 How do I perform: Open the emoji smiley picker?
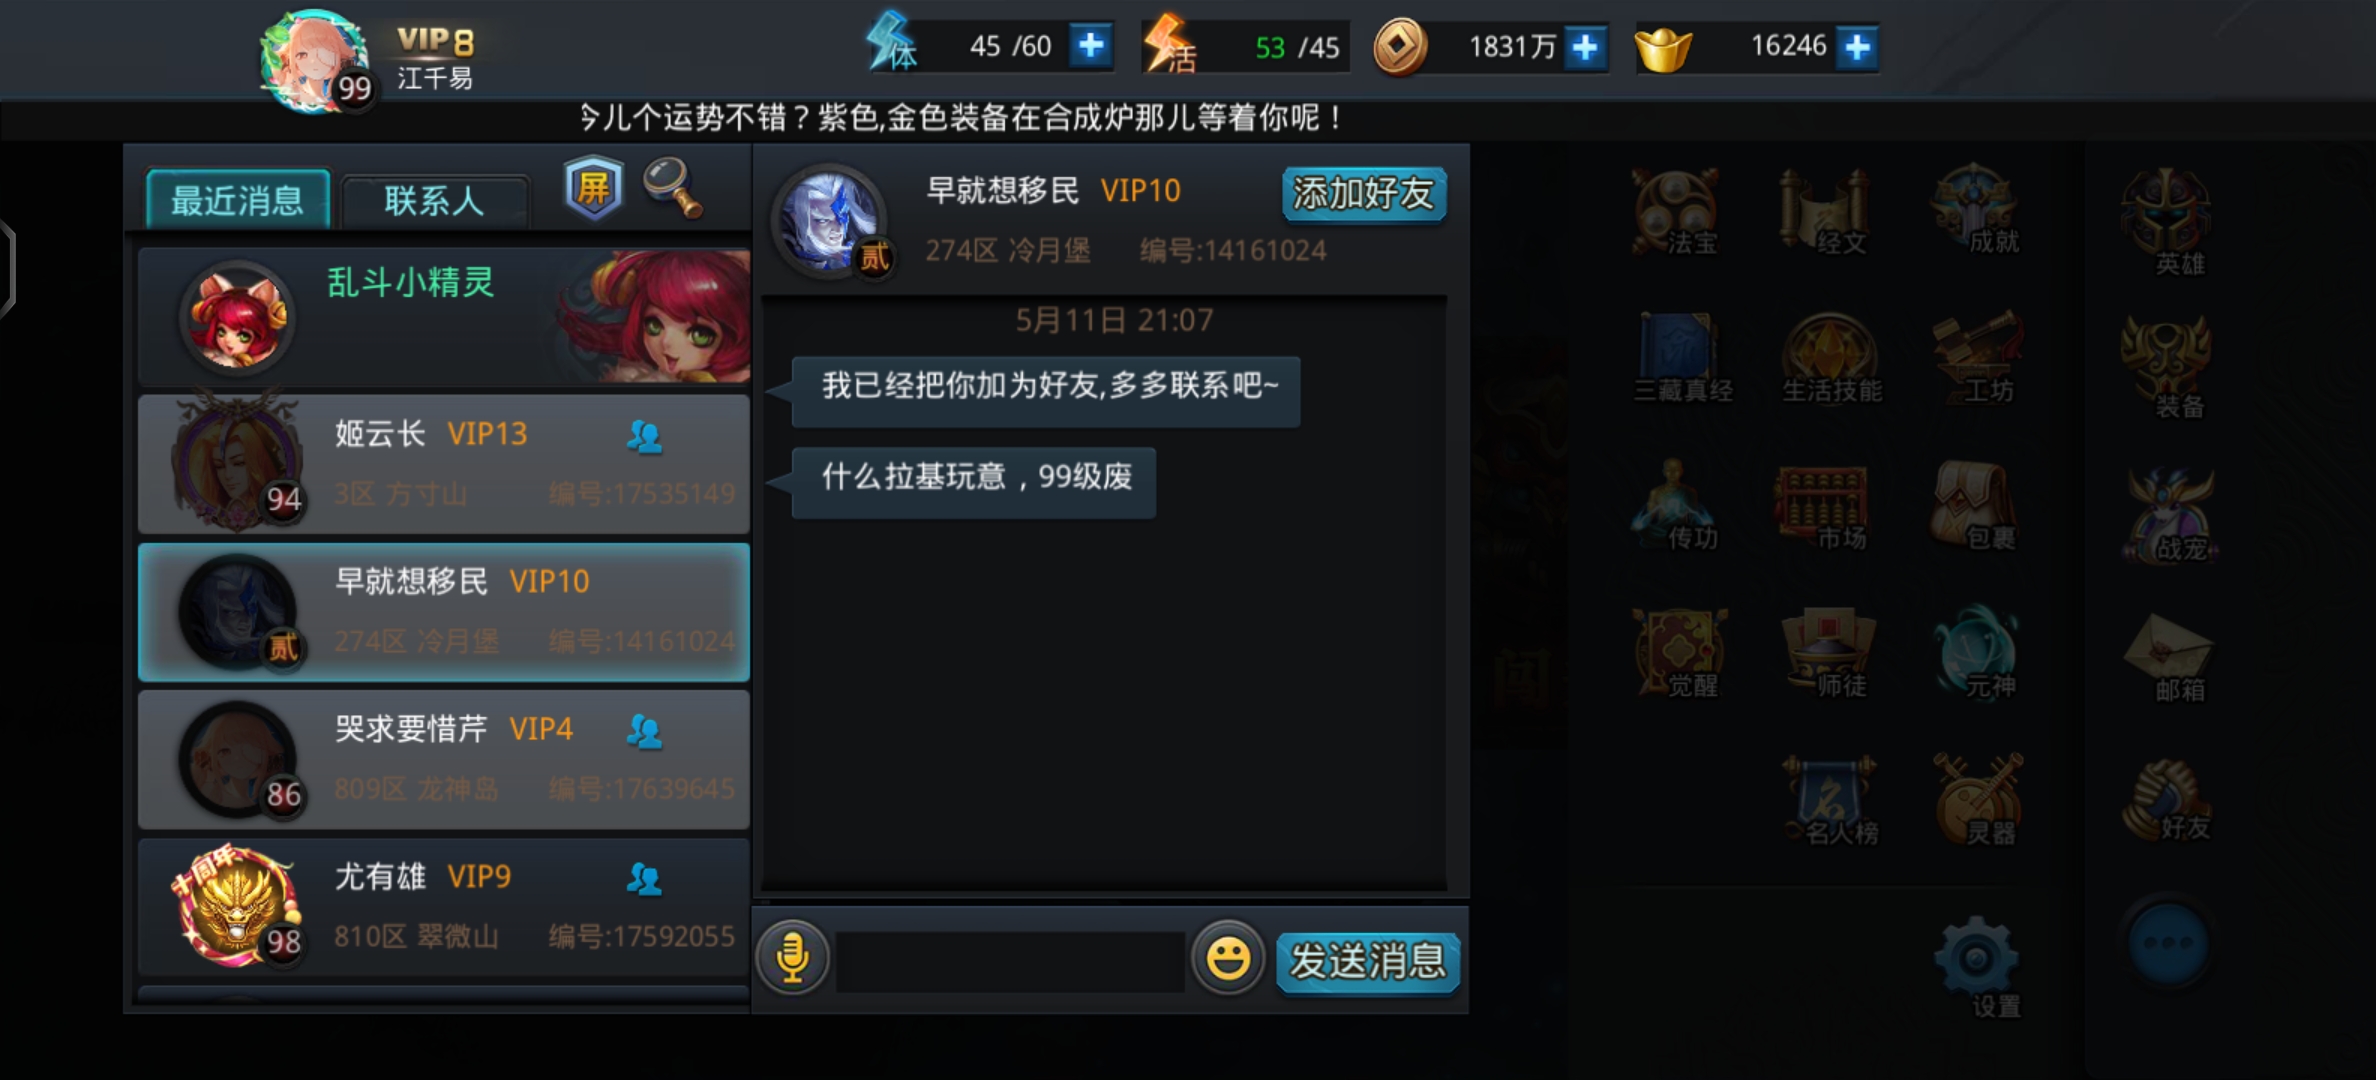[x=1227, y=958]
